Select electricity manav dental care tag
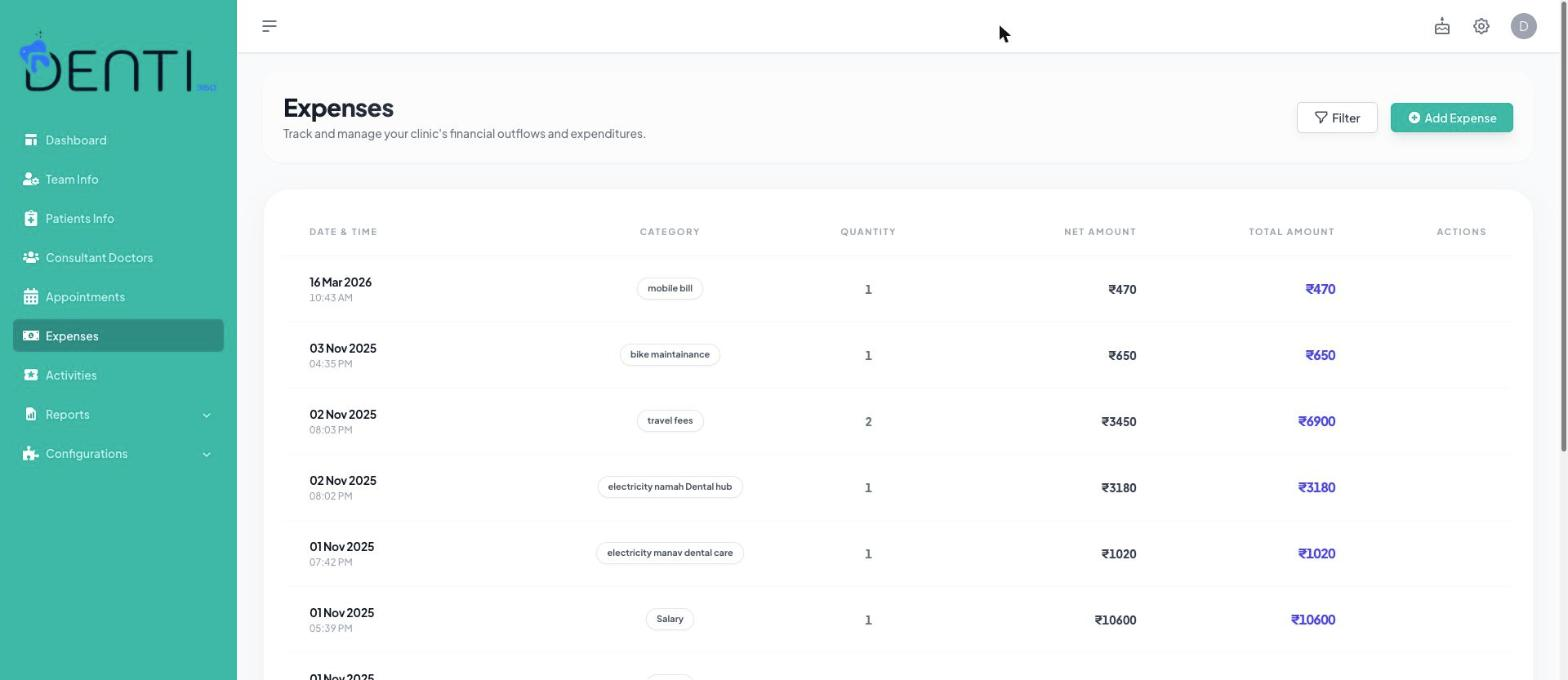The width and height of the screenshot is (1568, 680). 670,553
